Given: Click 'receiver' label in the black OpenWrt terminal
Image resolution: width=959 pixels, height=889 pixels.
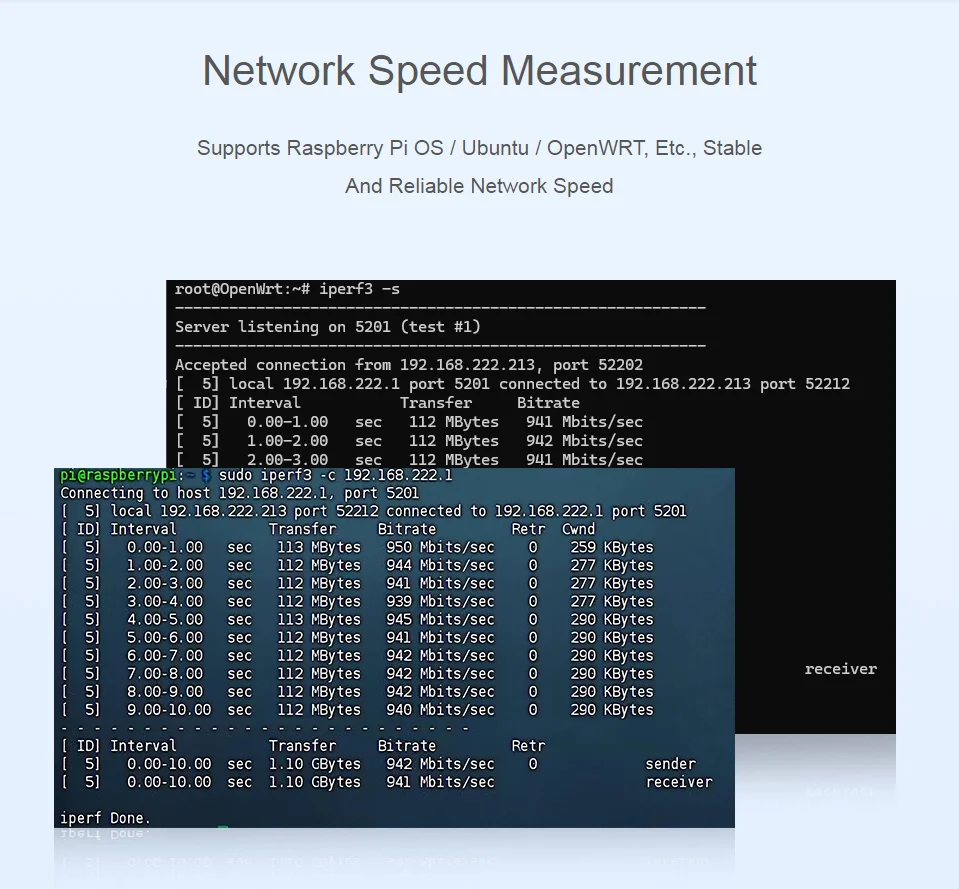Looking at the screenshot, I should pos(840,669).
